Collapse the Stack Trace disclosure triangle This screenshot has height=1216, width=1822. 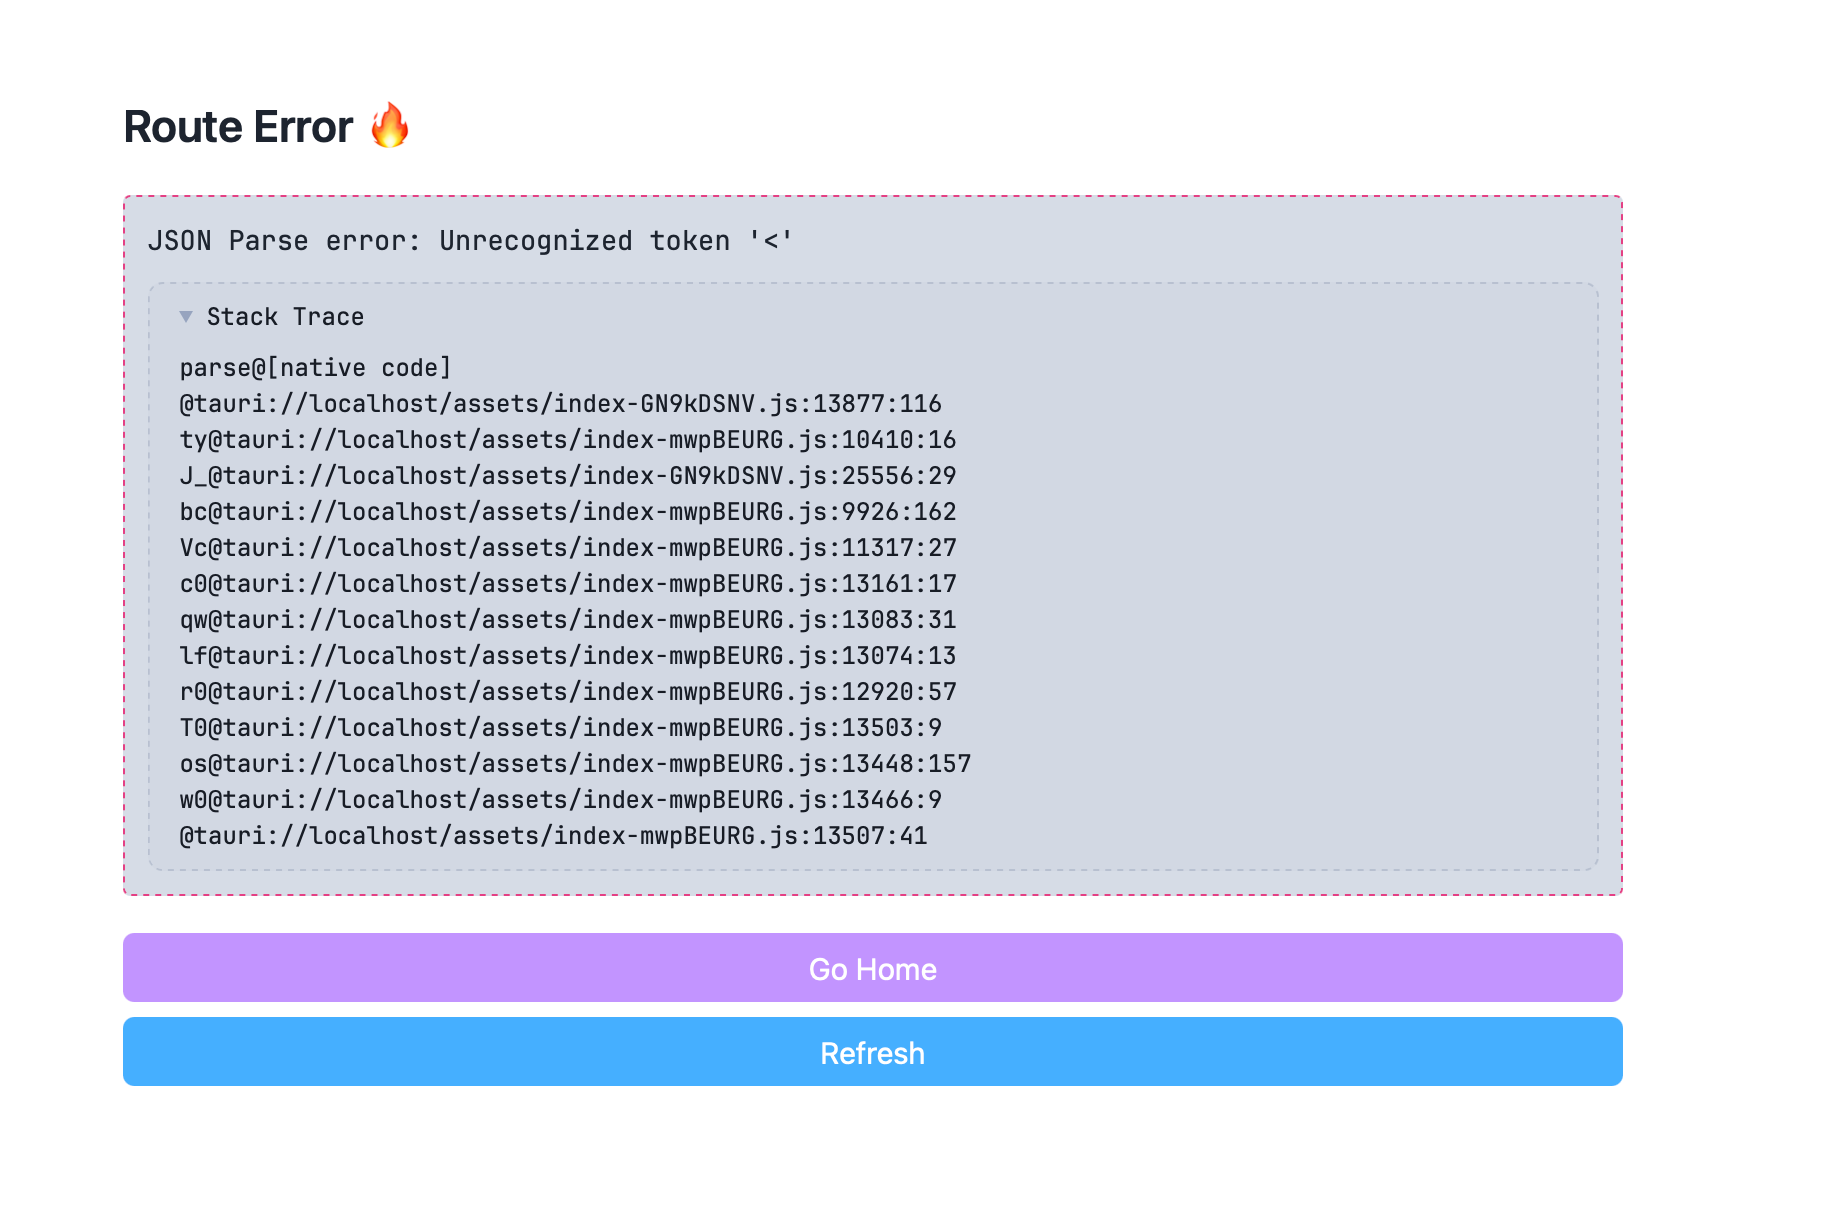tap(186, 317)
